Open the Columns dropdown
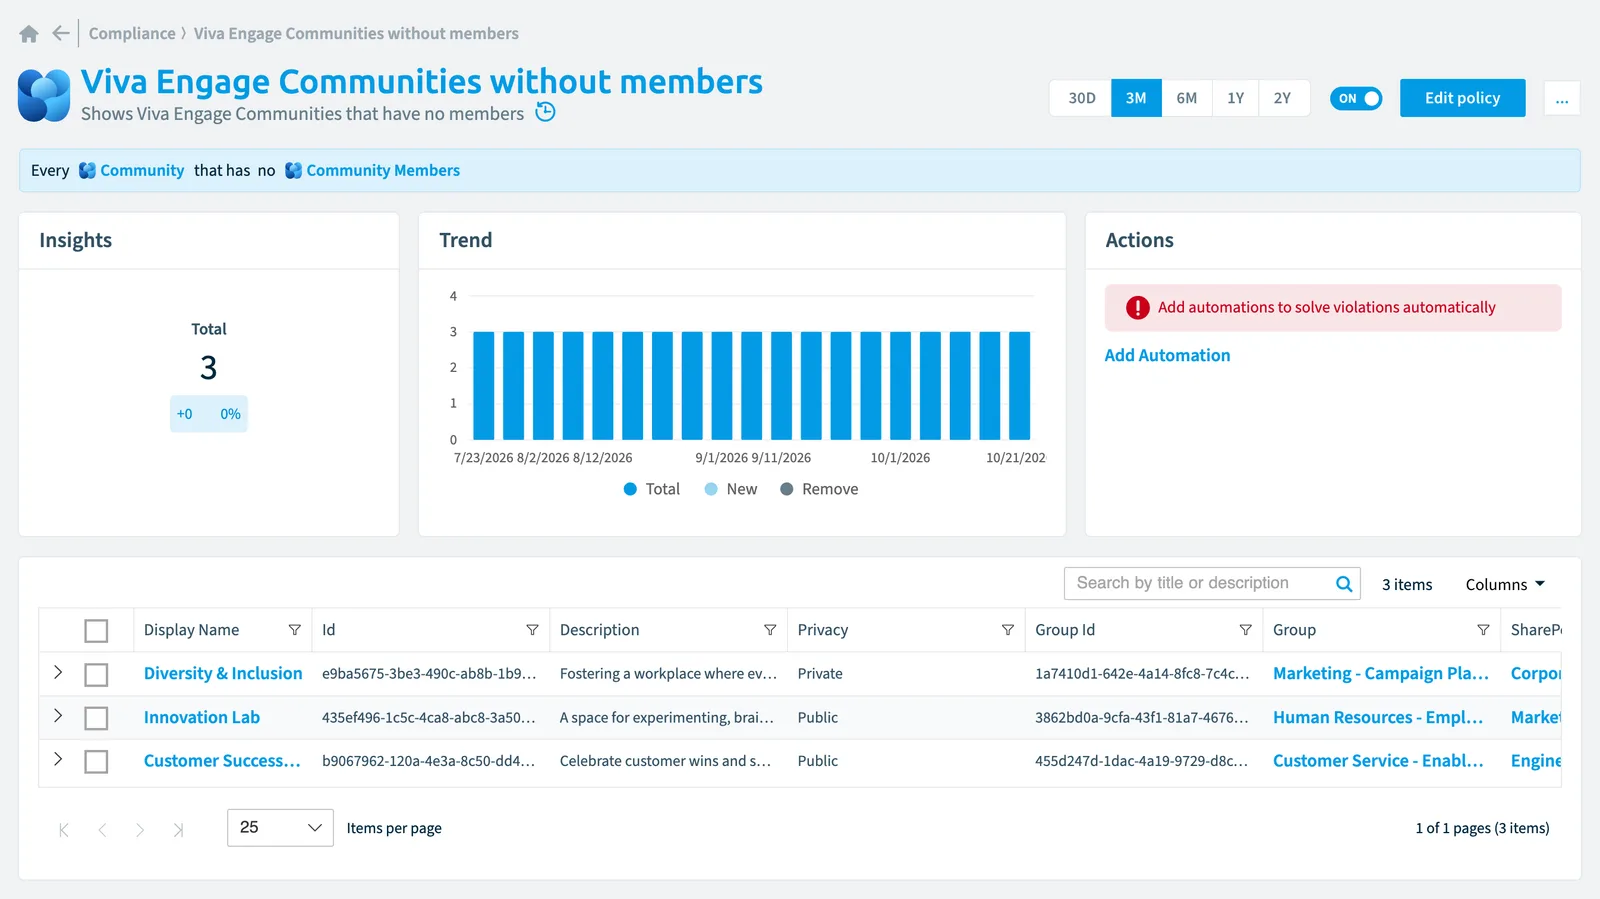The height and width of the screenshot is (899, 1600). [1505, 585]
